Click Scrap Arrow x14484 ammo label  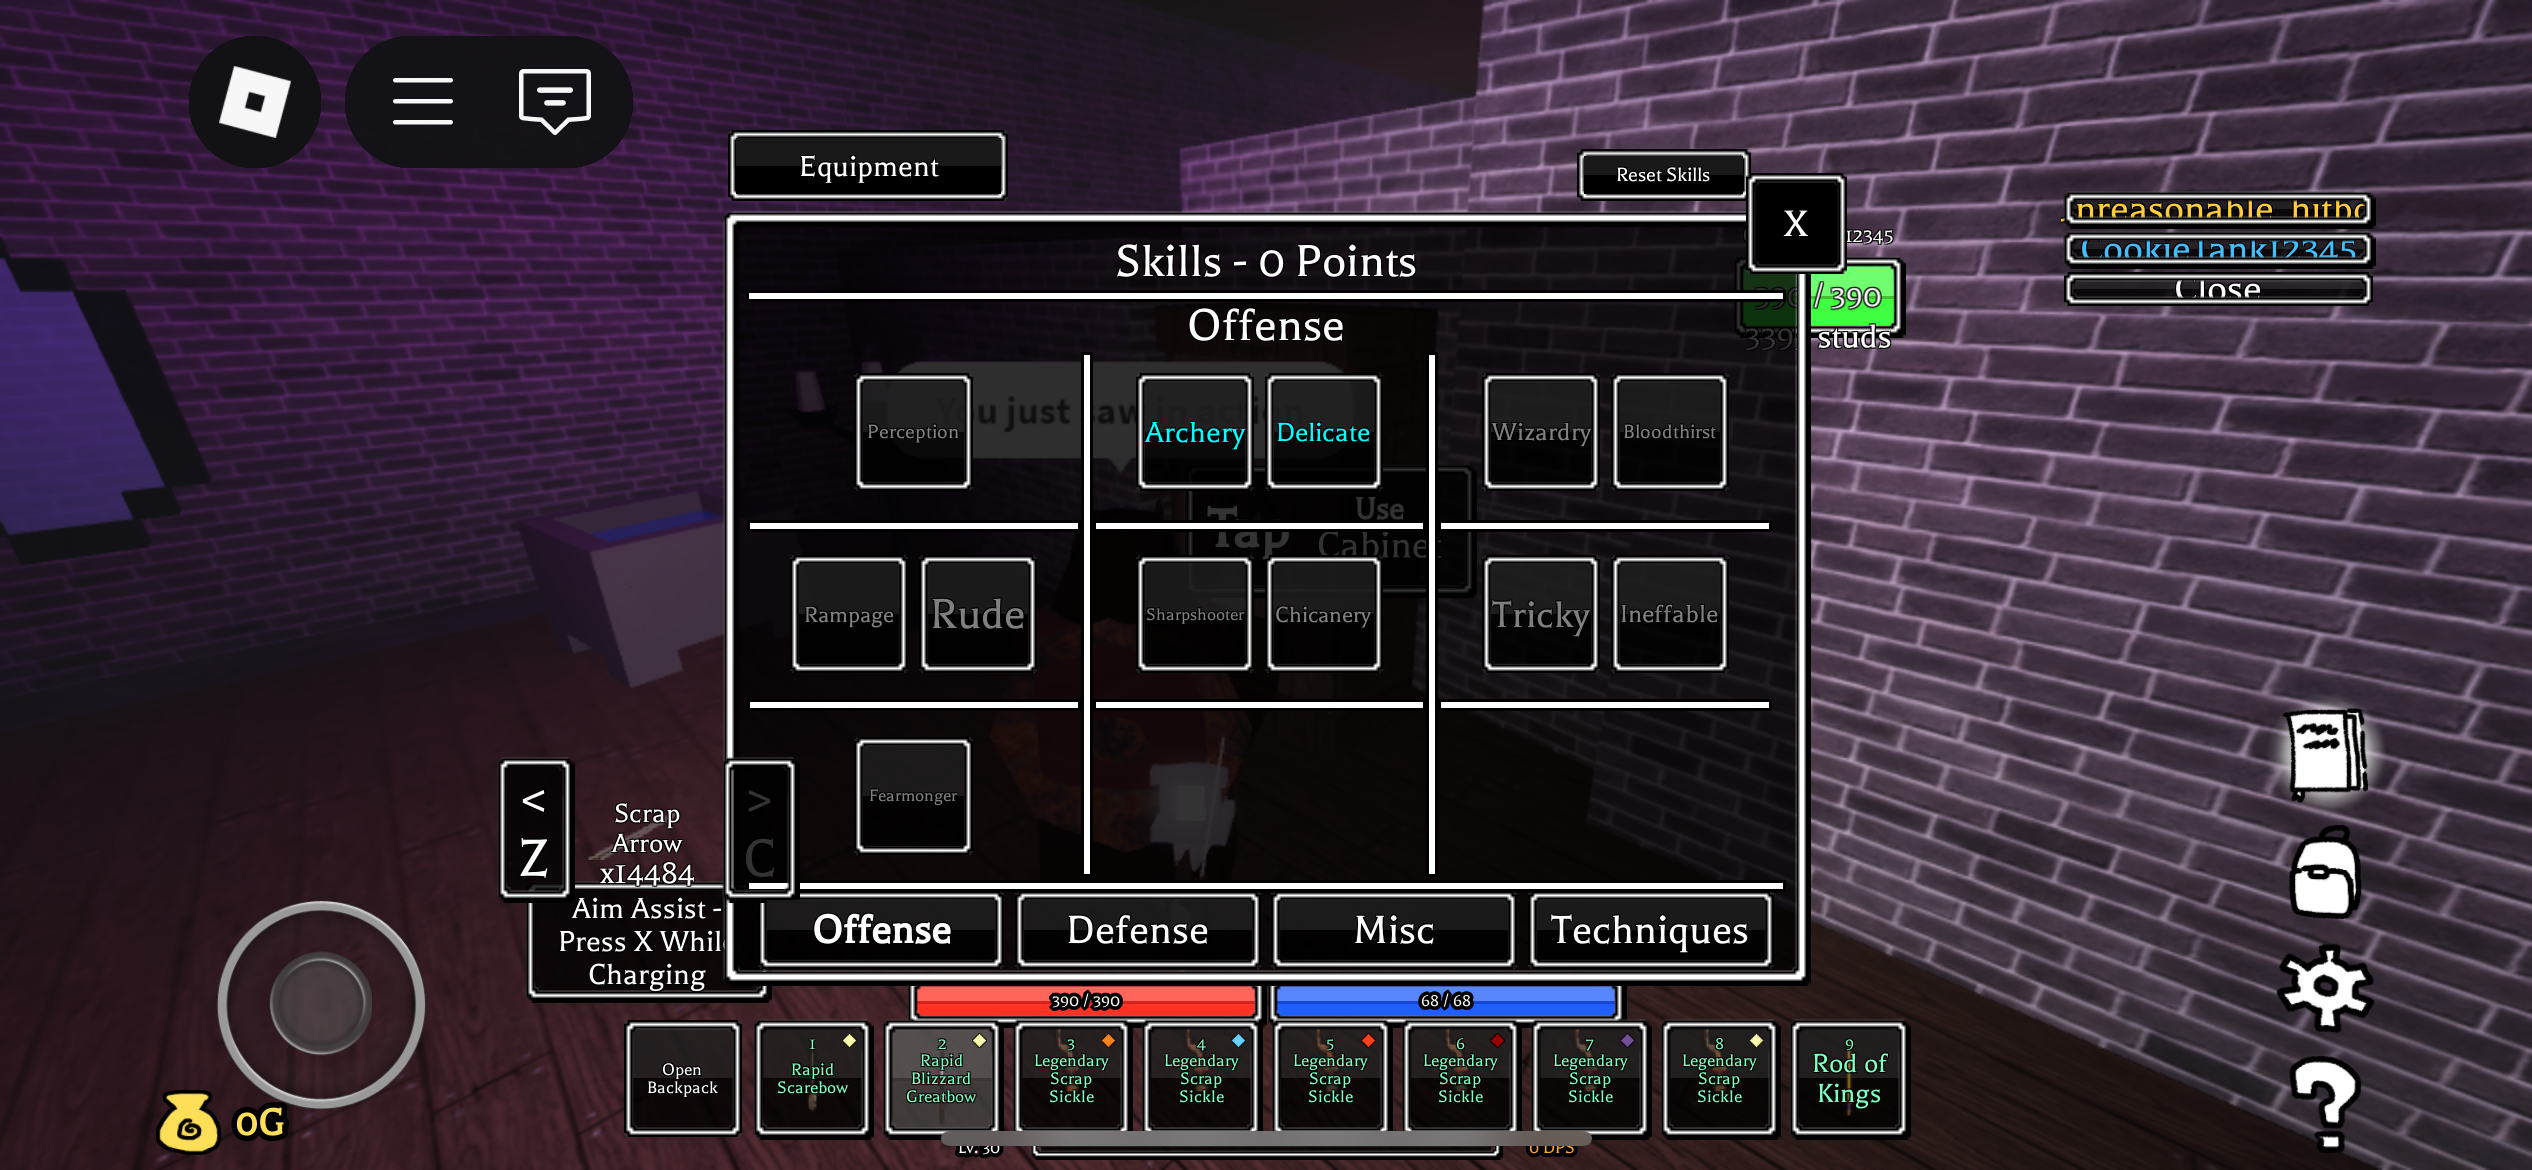[647, 844]
